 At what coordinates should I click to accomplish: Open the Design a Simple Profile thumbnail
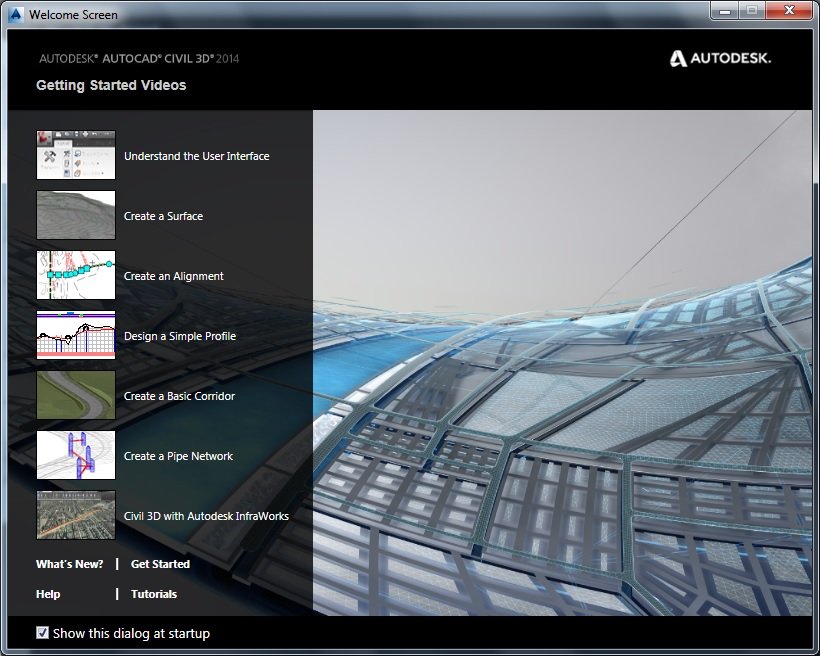[76, 335]
